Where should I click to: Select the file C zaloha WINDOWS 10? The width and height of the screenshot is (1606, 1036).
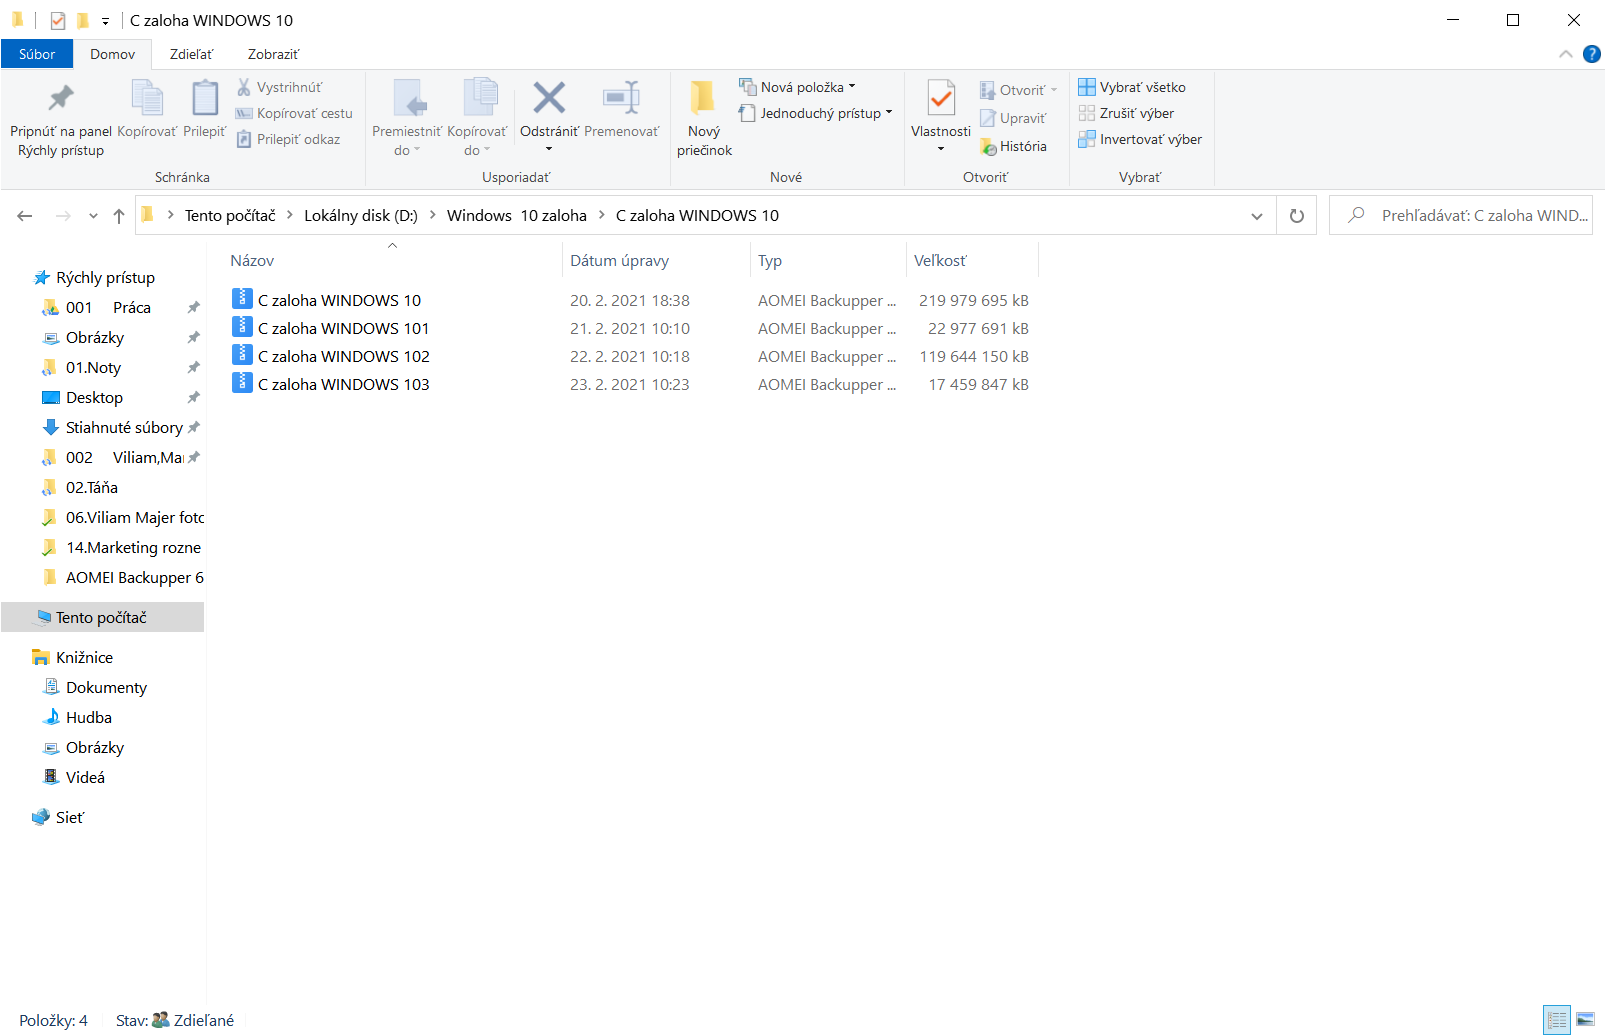(x=339, y=300)
